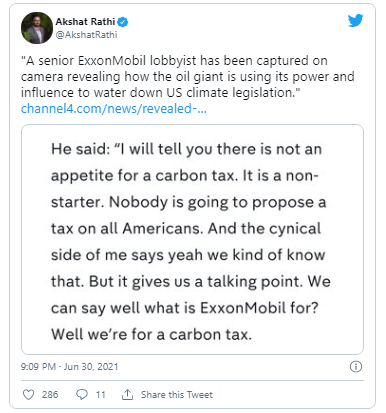Open the tweet info circle icon
Viewport: 386px width, 413px height.
click(356, 367)
